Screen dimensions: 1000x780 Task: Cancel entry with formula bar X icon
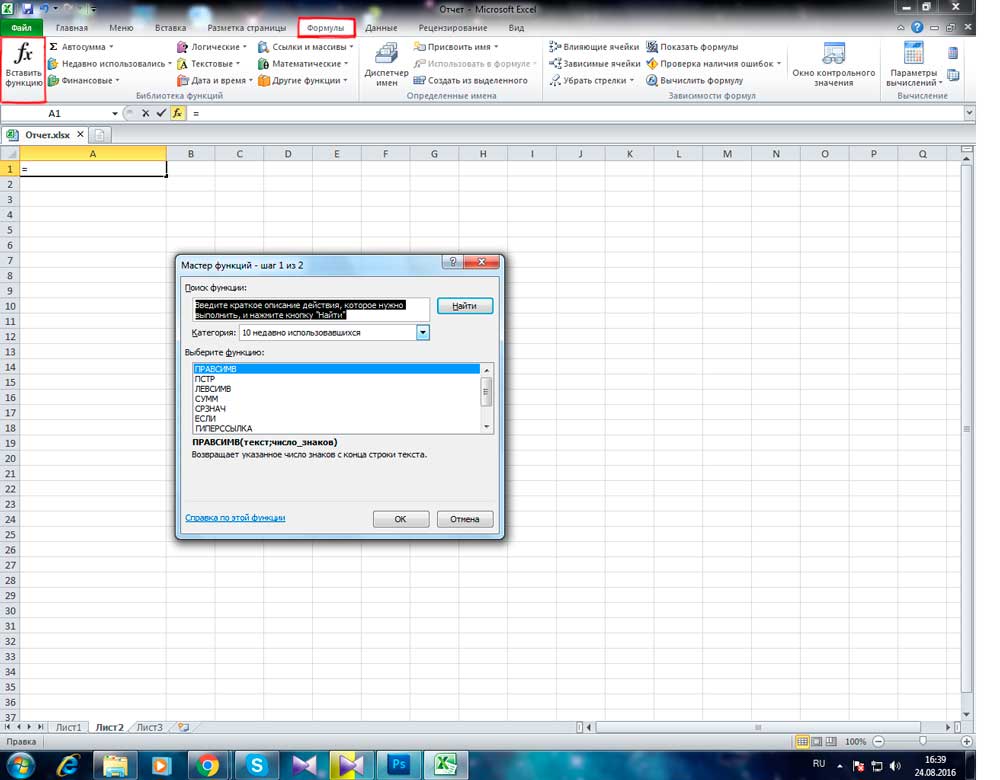tap(146, 114)
